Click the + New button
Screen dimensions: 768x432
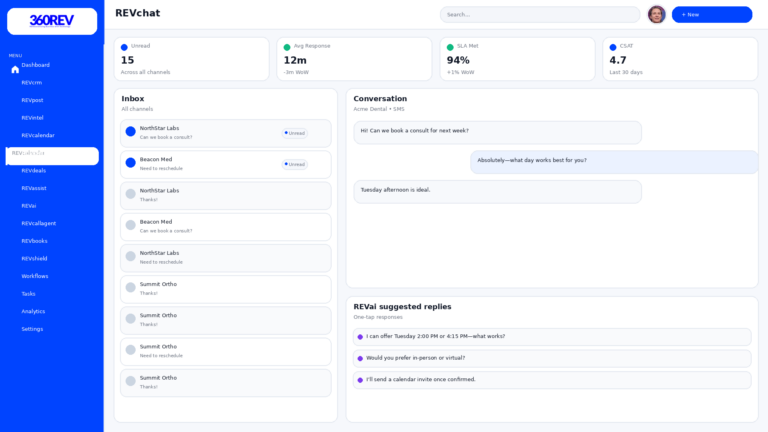tap(711, 14)
